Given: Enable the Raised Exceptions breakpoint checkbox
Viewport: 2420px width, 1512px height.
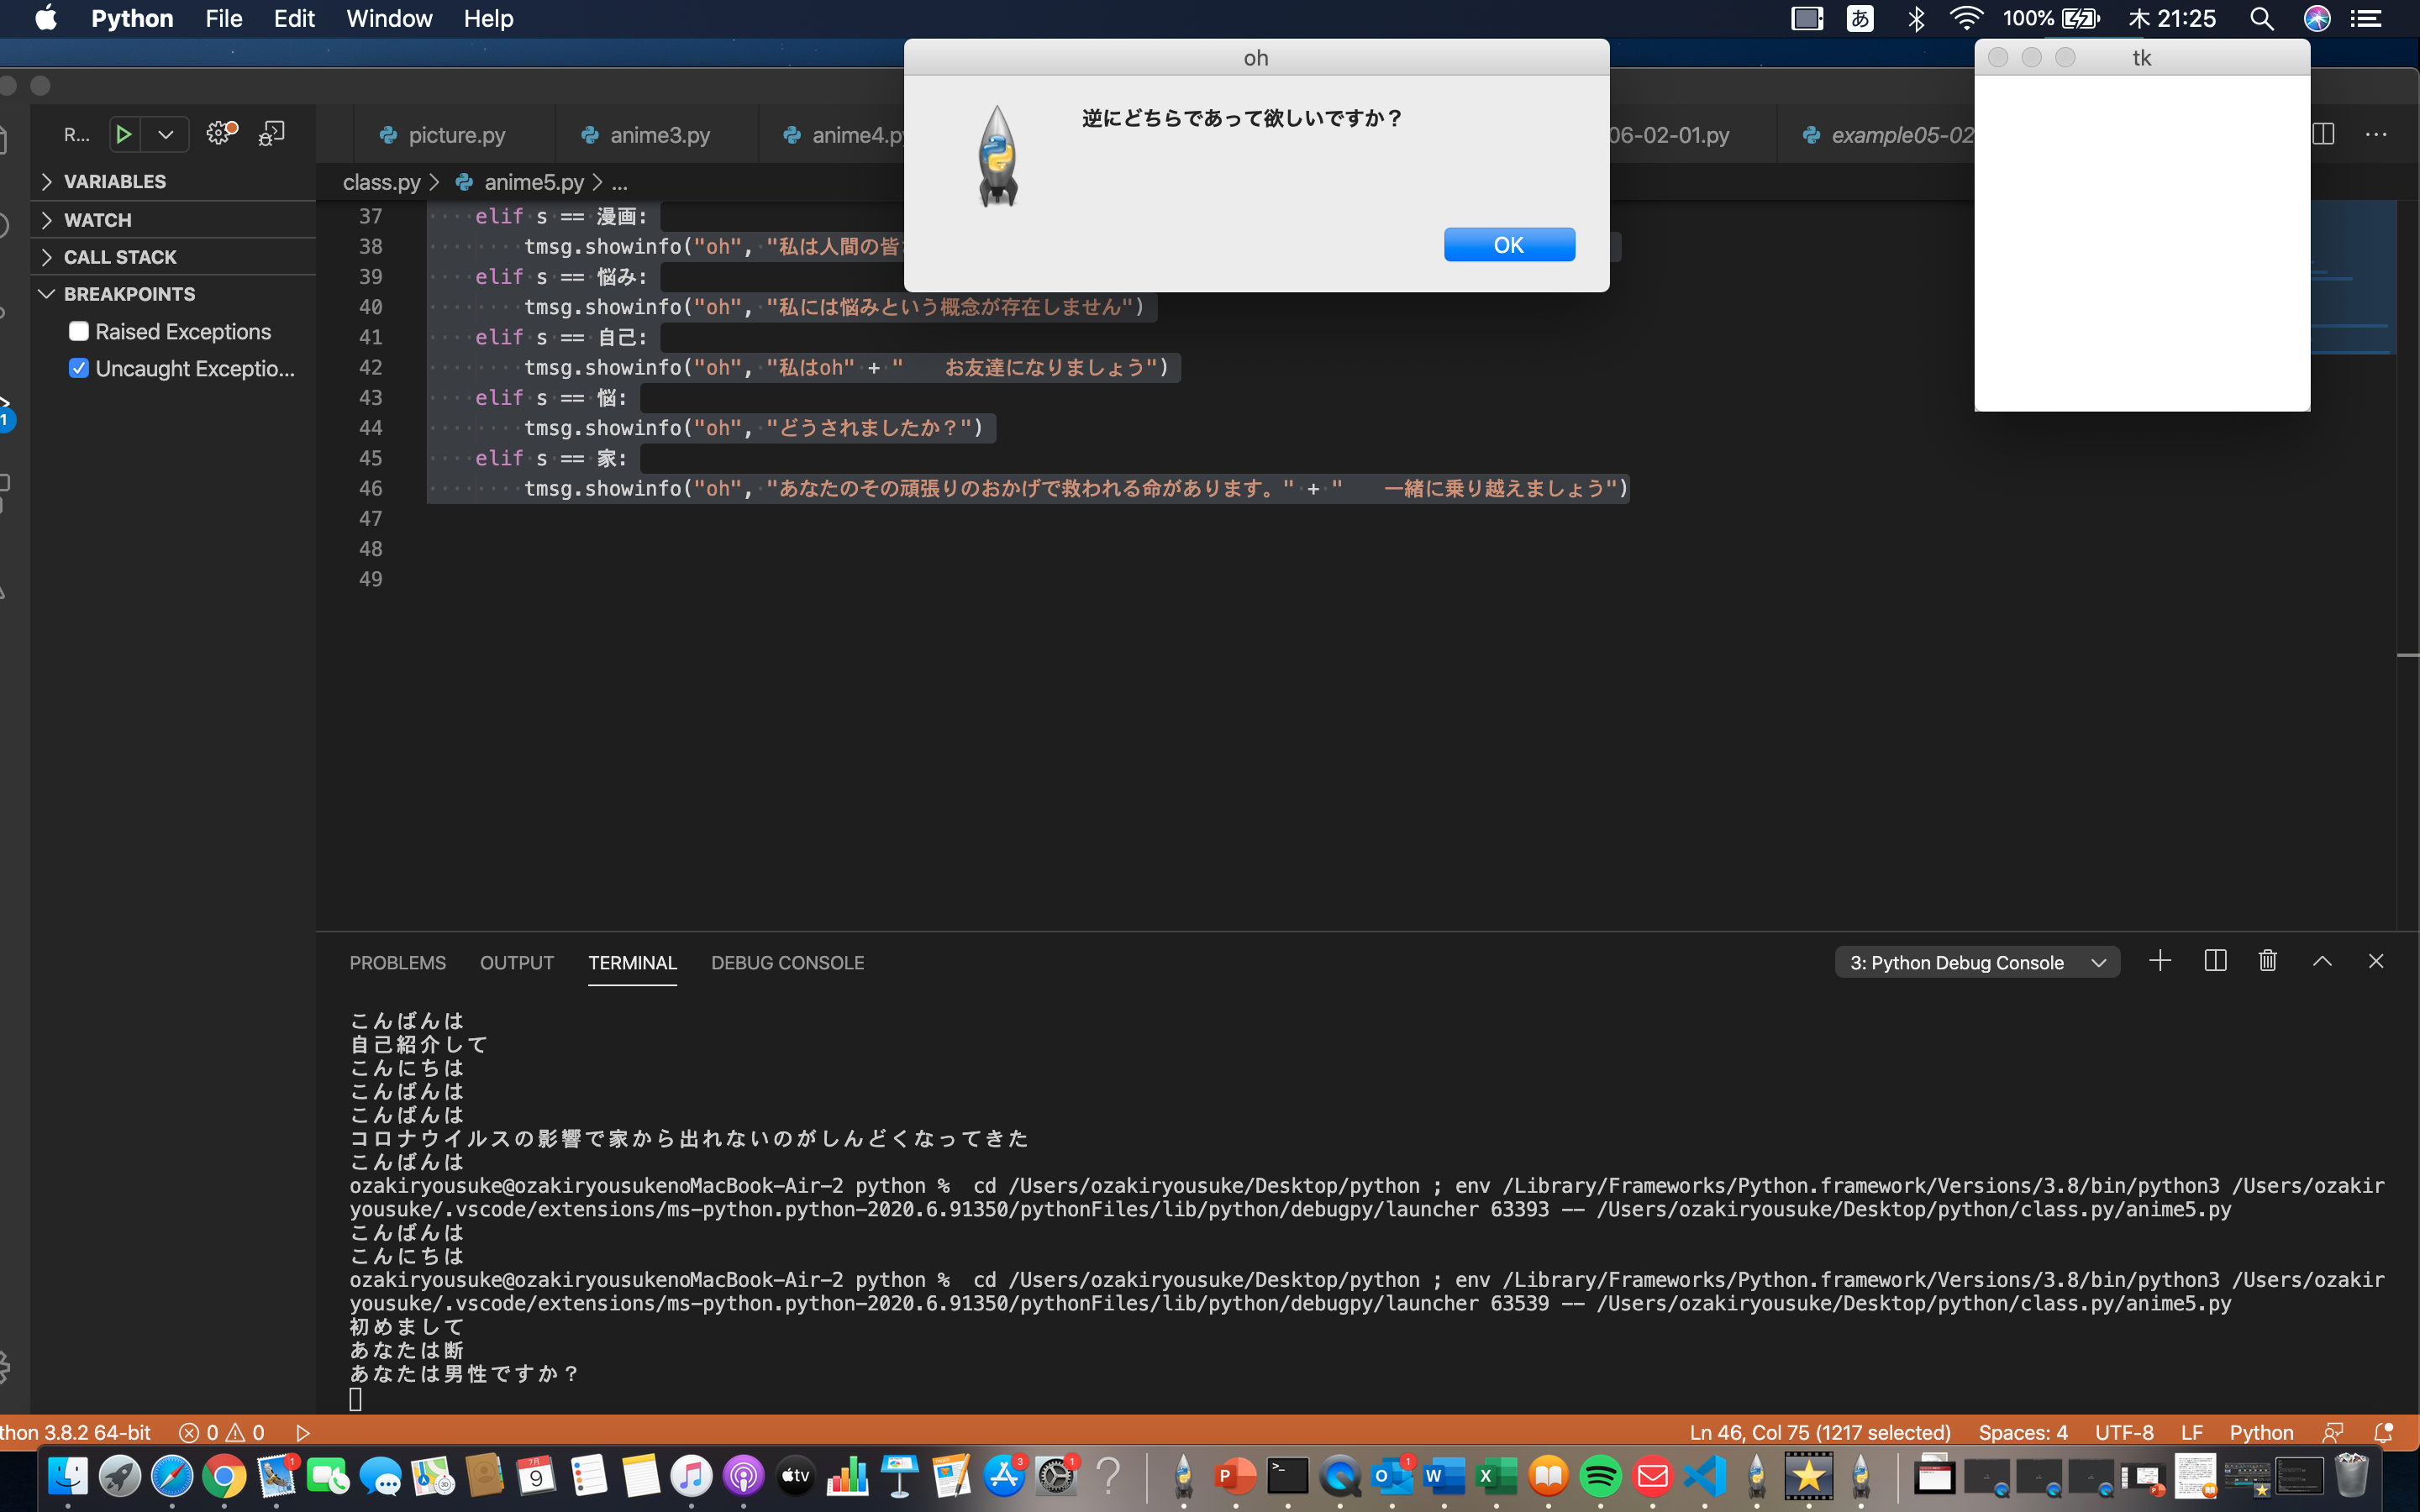Looking at the screenshot, I should 79,331.
